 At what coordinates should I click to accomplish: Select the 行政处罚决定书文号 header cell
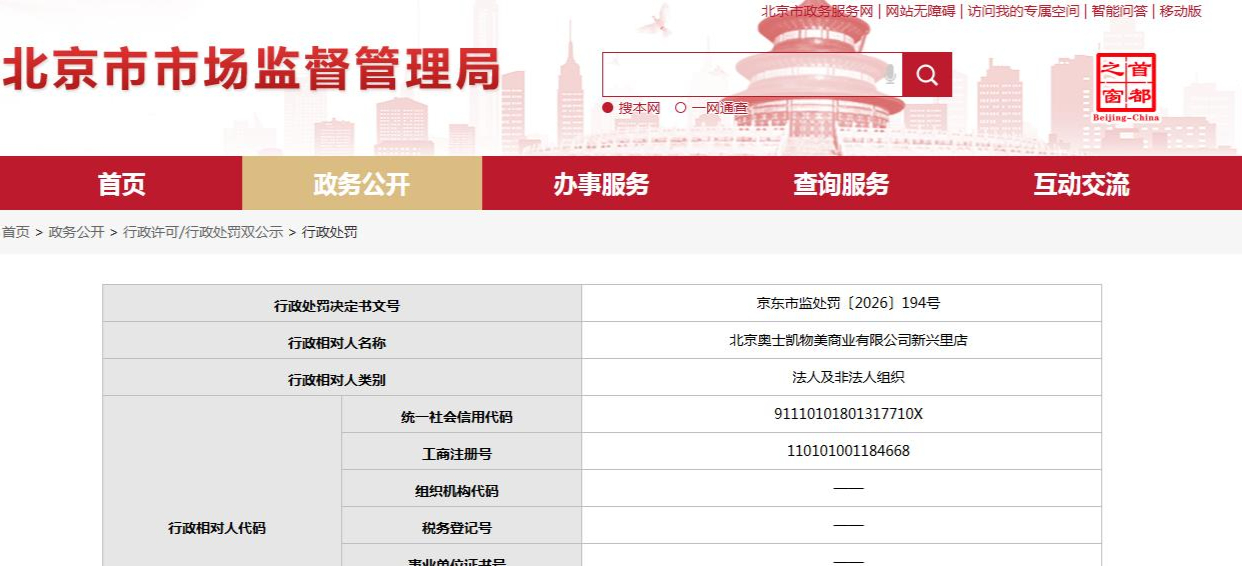click(x=342, y=304)
